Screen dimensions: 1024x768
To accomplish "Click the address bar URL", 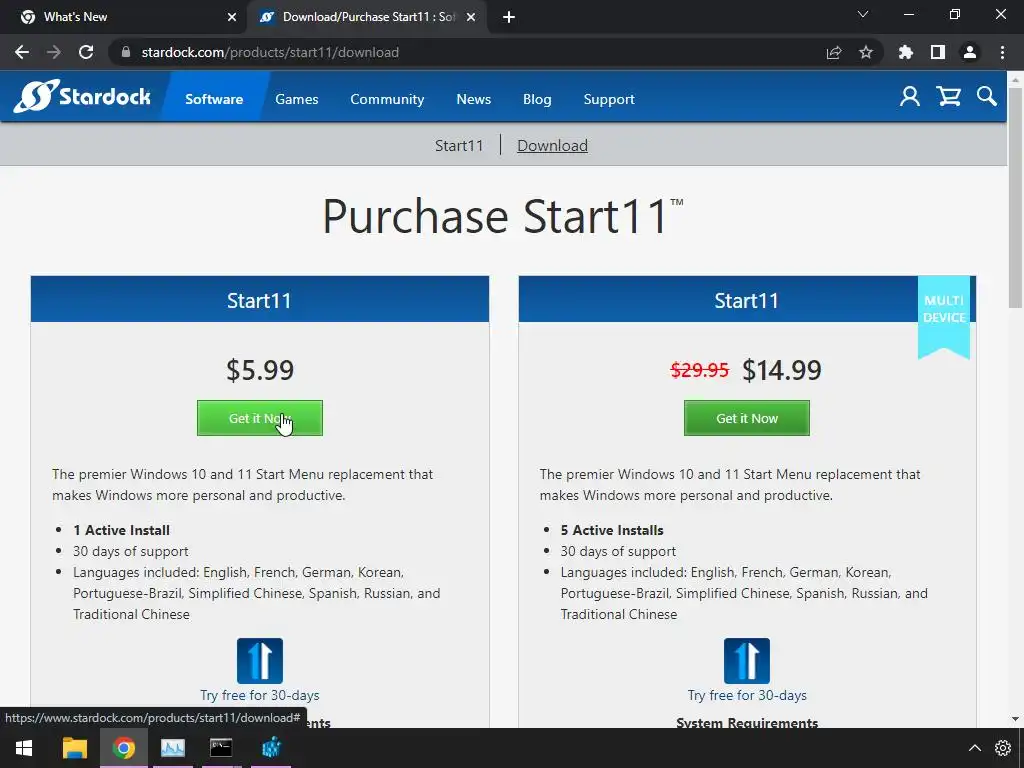I will pos(270,52).
